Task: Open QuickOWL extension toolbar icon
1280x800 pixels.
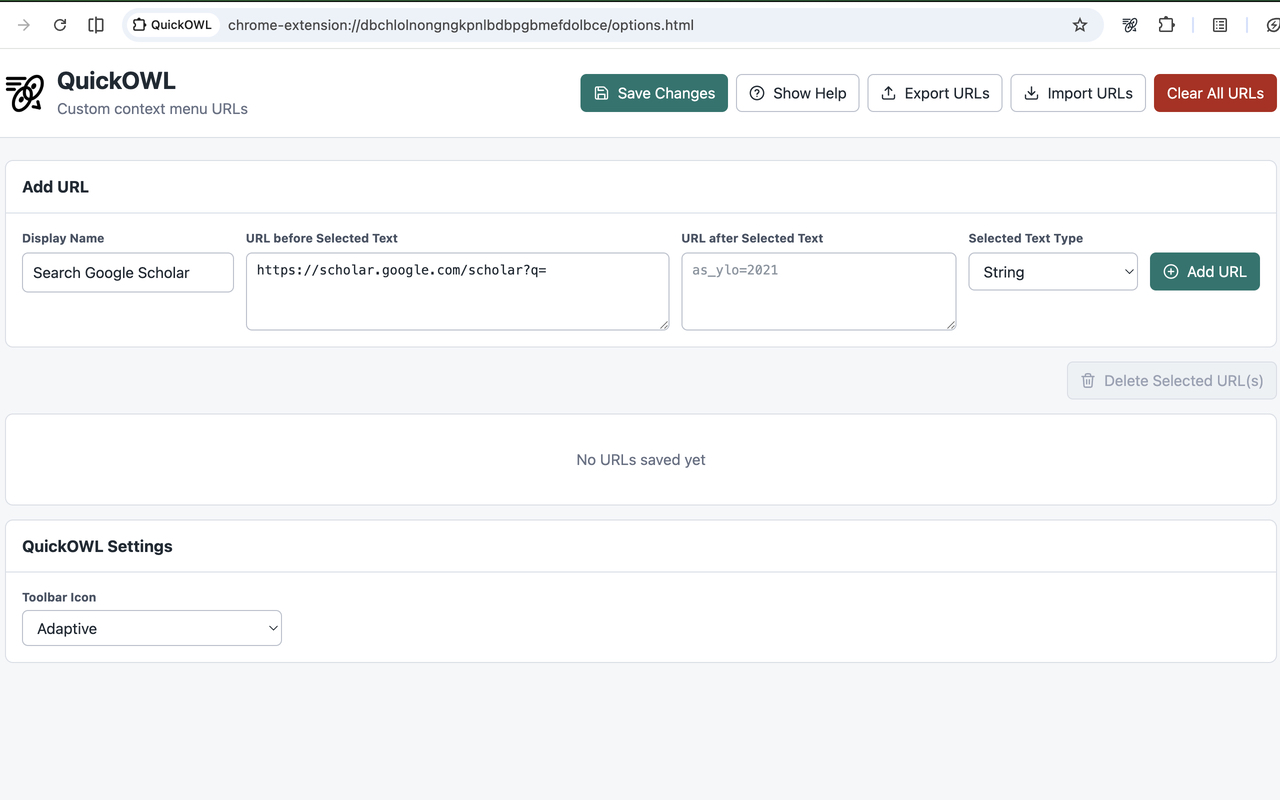Action: coord(1130,25)
